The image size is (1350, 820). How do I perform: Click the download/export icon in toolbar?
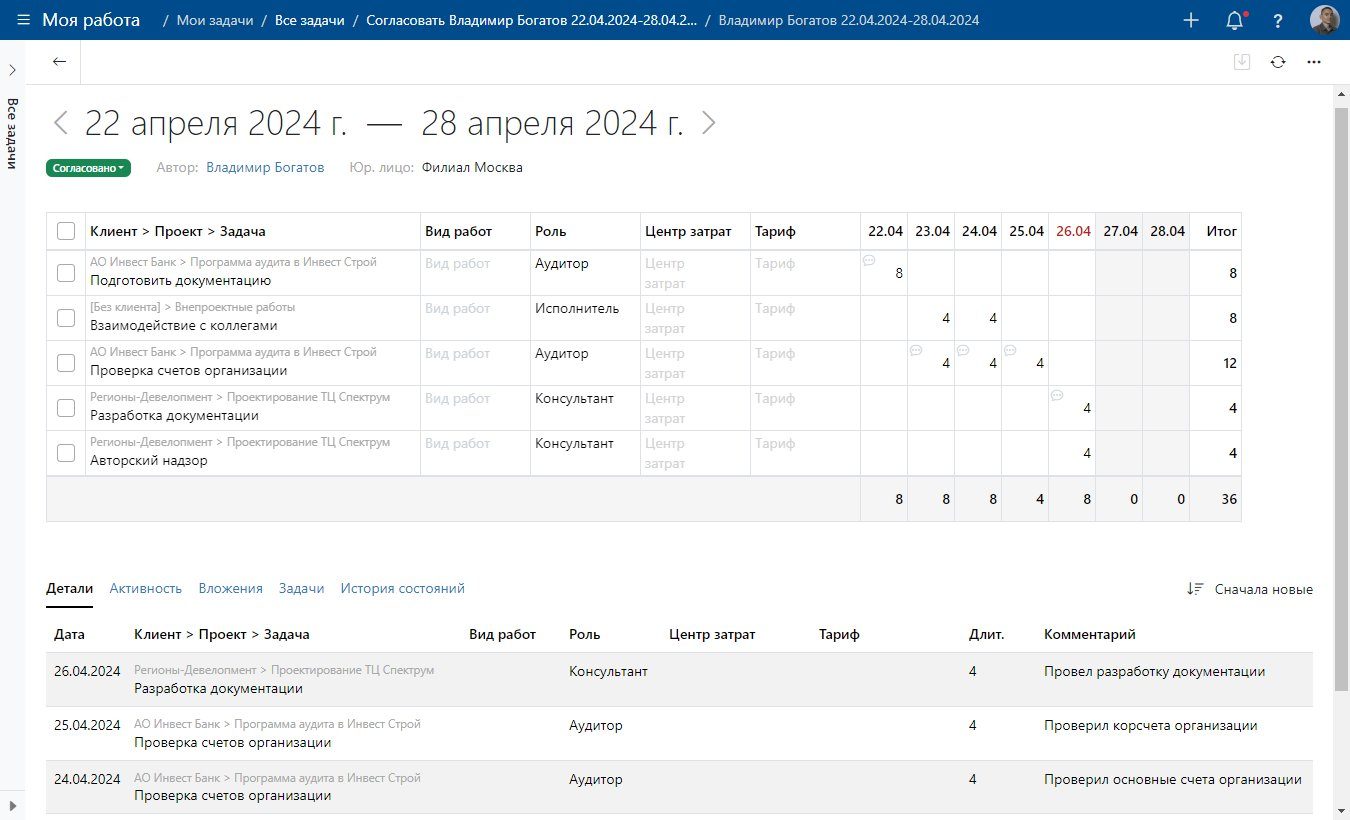click(x=1242, y=61)
